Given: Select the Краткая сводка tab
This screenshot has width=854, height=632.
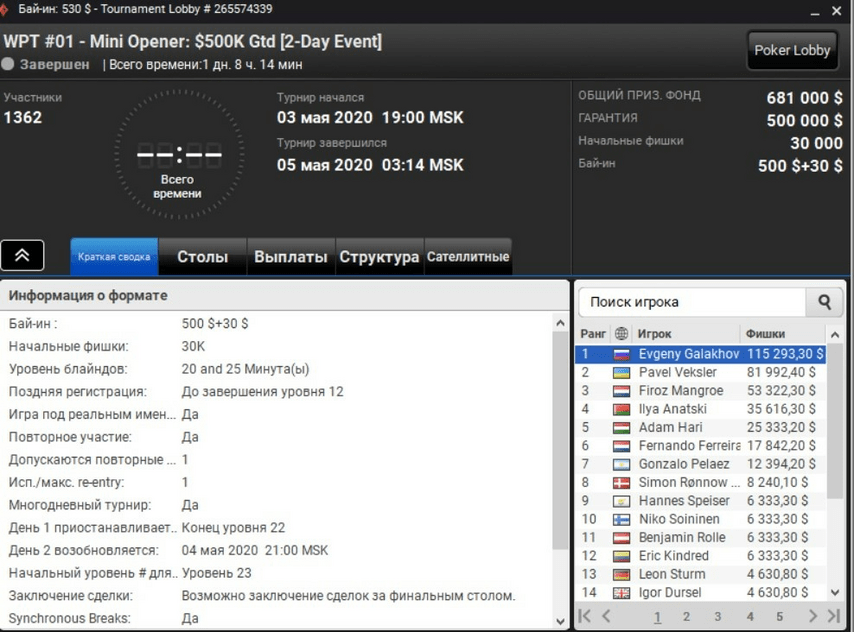Looking at the screenshot, I should [x=114, y=257].
